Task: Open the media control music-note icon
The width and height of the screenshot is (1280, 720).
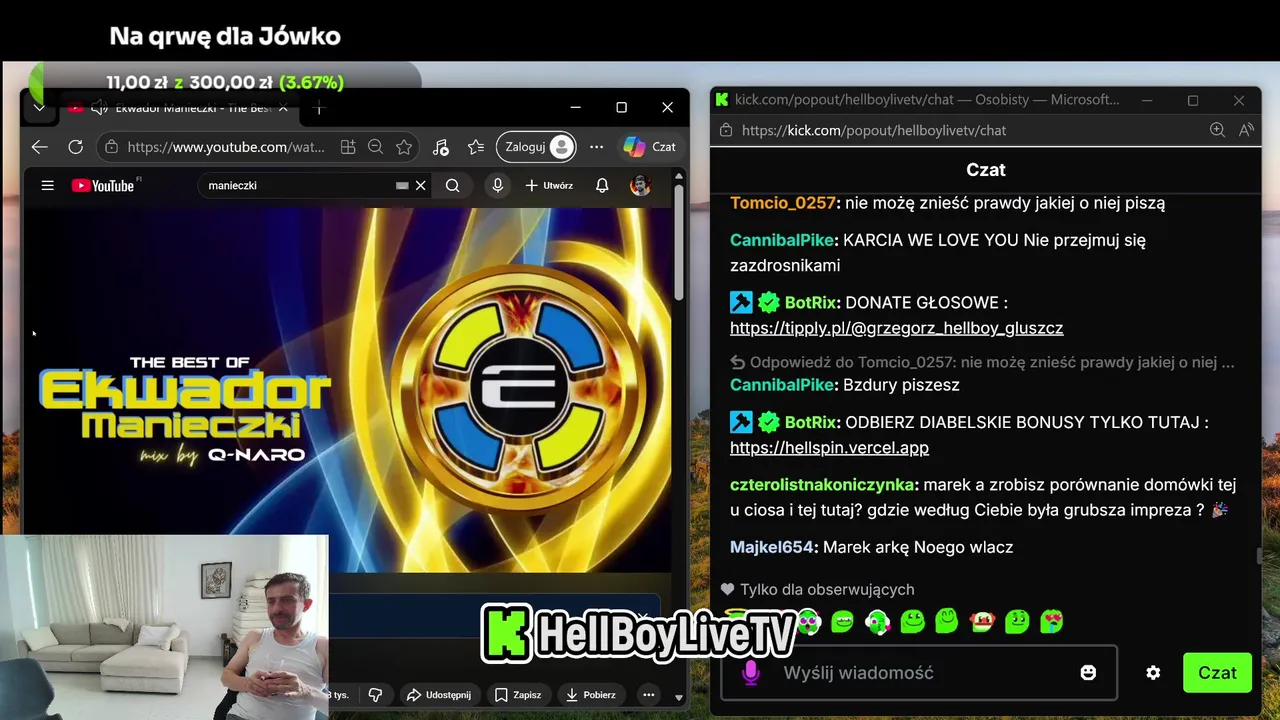Action: [x=441, y=147]
